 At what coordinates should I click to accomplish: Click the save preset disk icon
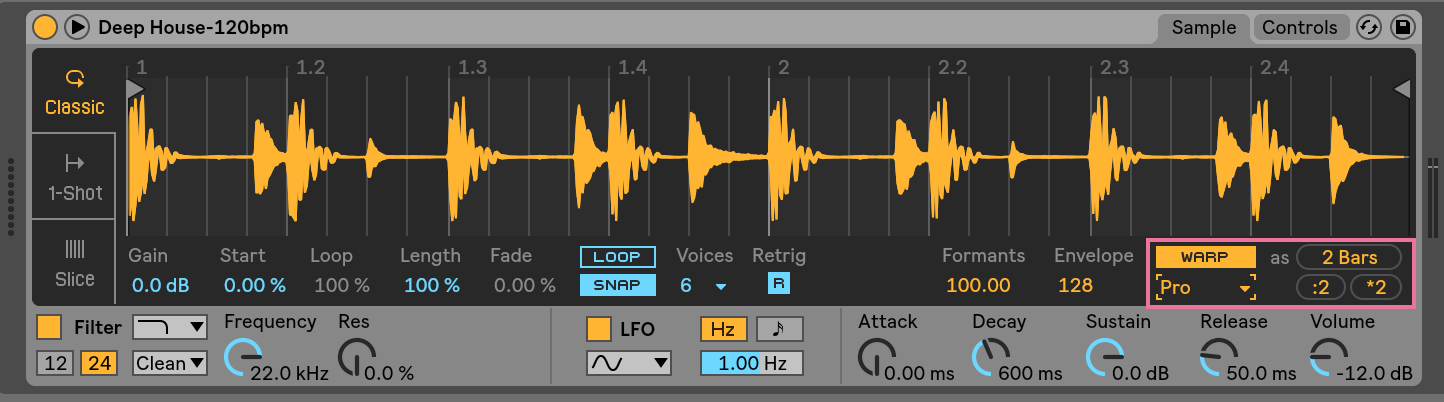tap(1402, 27)
